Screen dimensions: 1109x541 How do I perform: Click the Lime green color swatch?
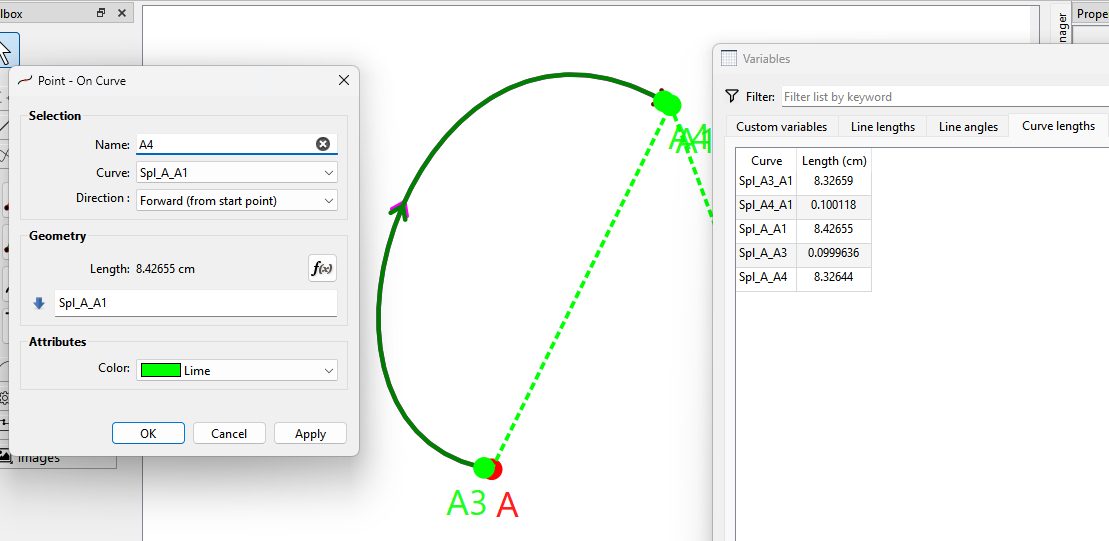tap(160, 370)
